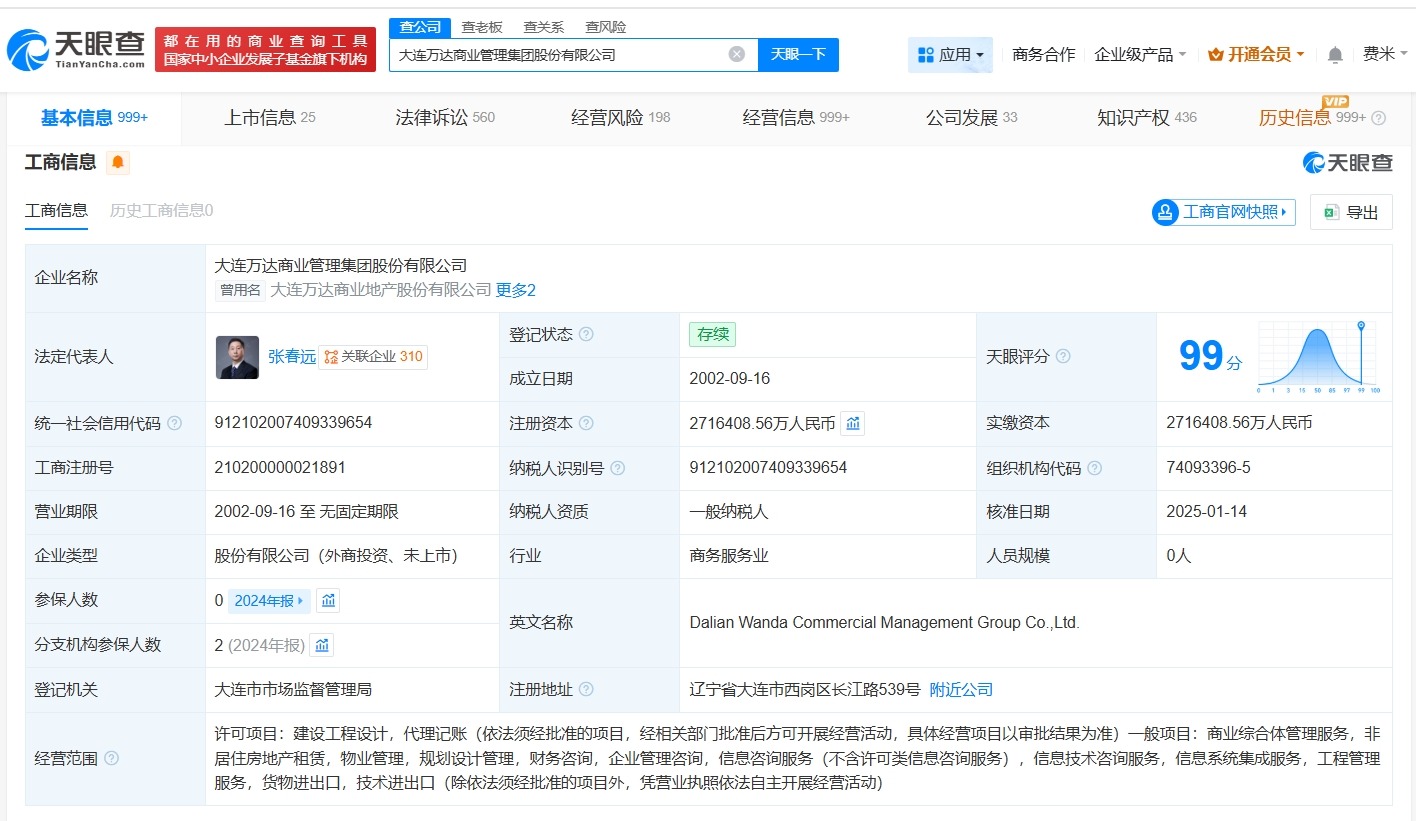Click the chart icon after 2024年报 in 参保人数

pos(330,600)
